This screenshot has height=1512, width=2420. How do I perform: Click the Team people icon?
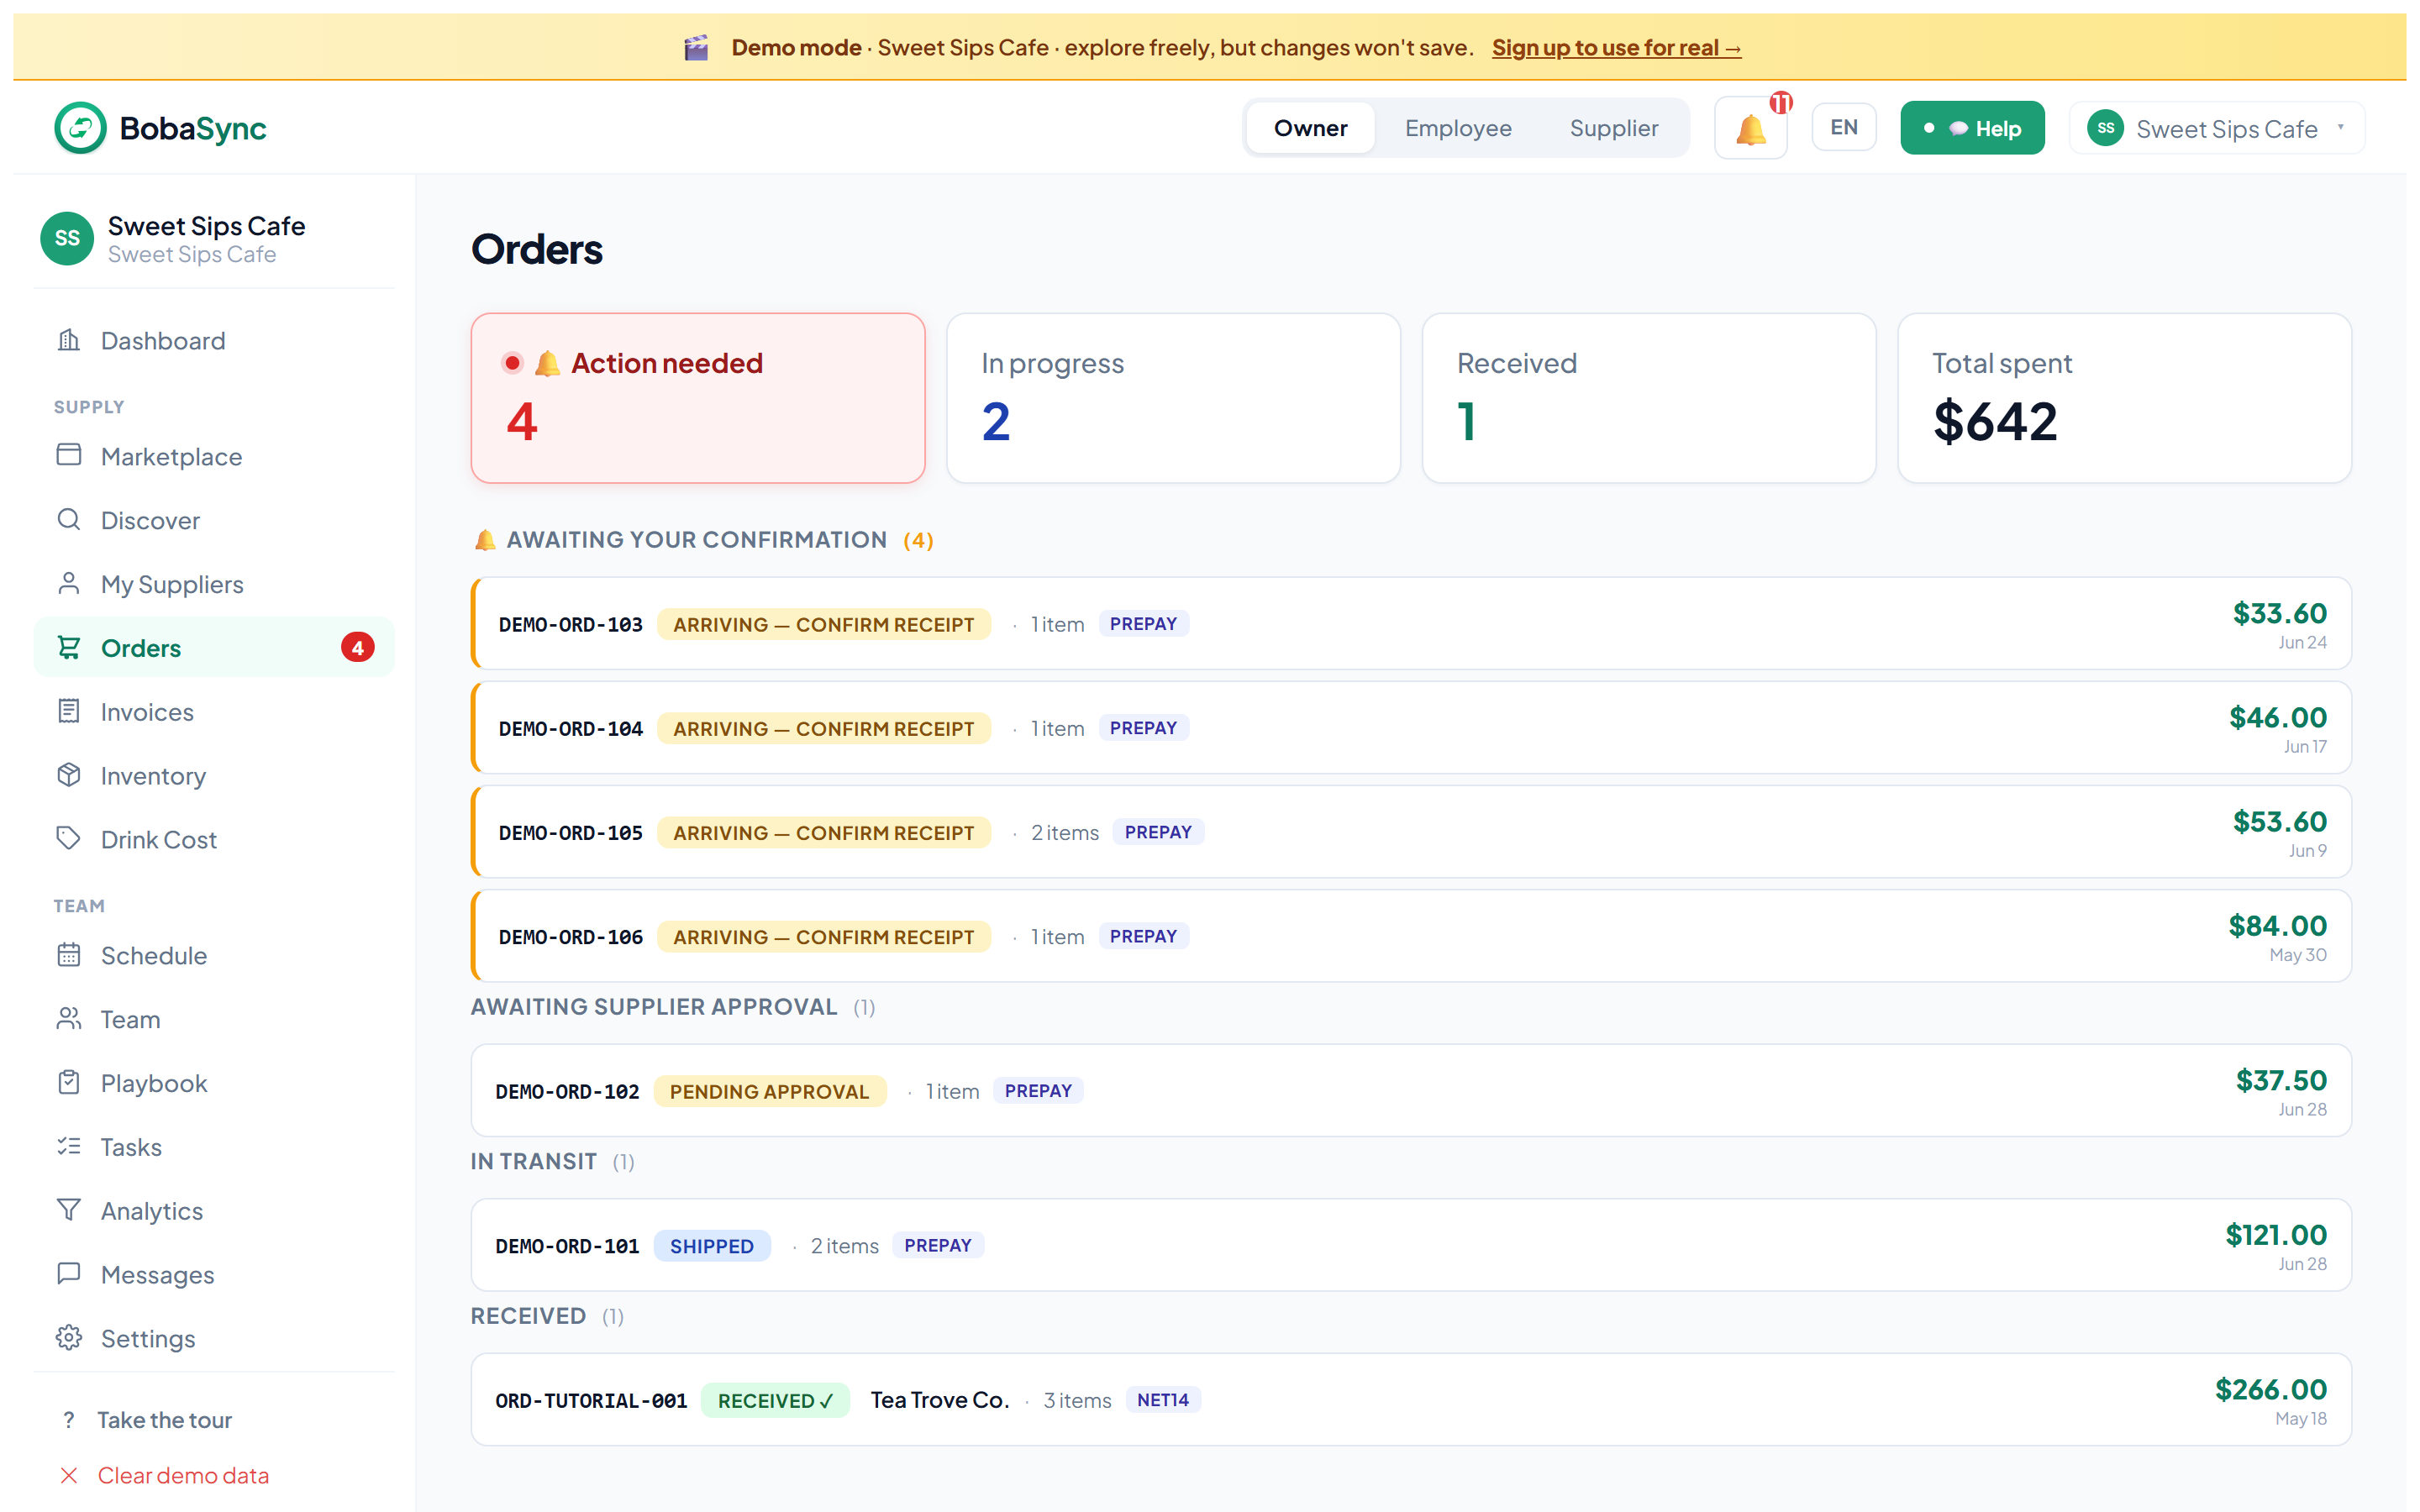[x=68, y=1019]
